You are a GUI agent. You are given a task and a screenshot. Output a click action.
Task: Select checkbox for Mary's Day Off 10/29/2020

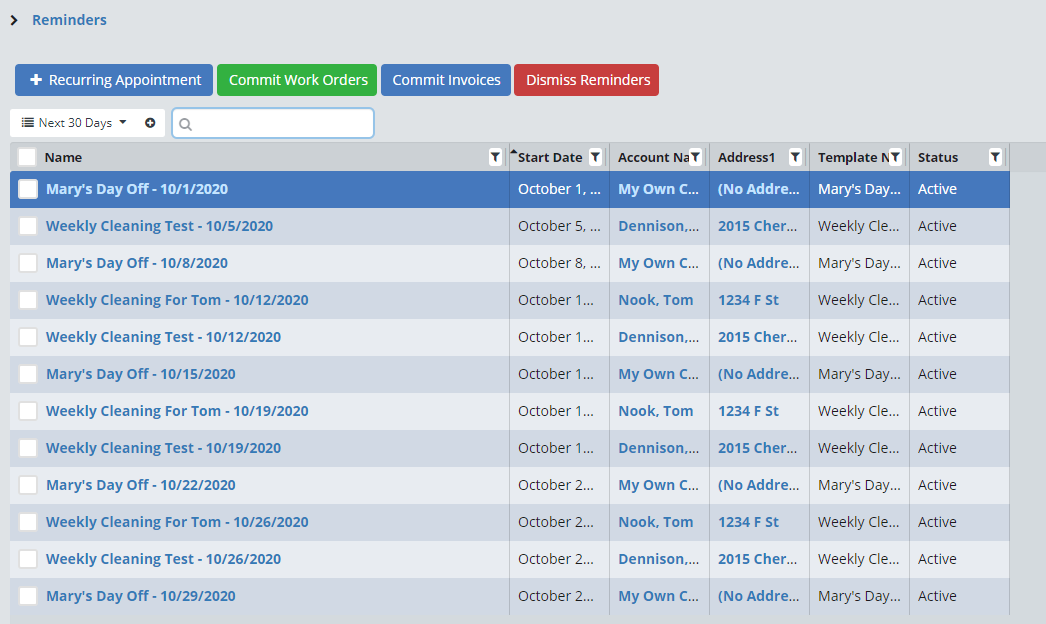coord(28,596)
